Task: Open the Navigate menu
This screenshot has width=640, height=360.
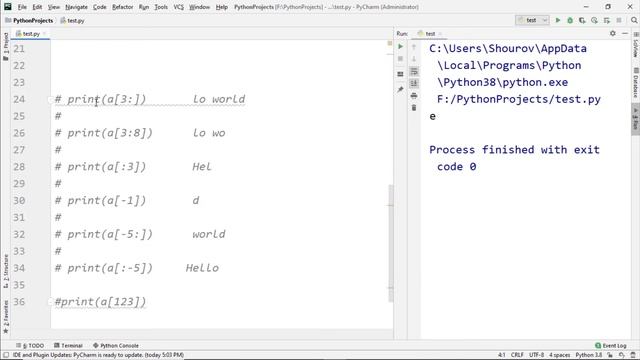Action: tap(76, 7)
